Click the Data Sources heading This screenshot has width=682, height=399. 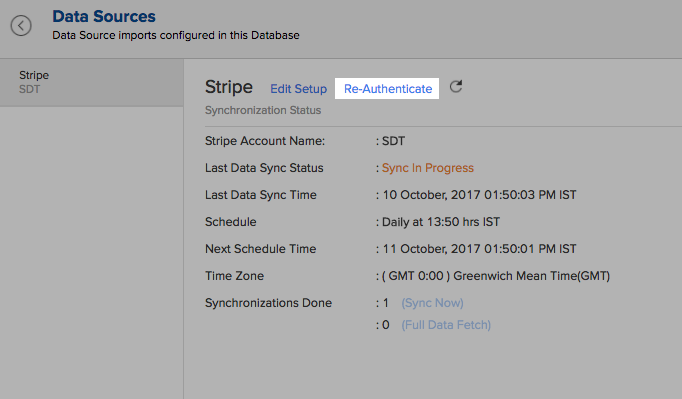104,17
